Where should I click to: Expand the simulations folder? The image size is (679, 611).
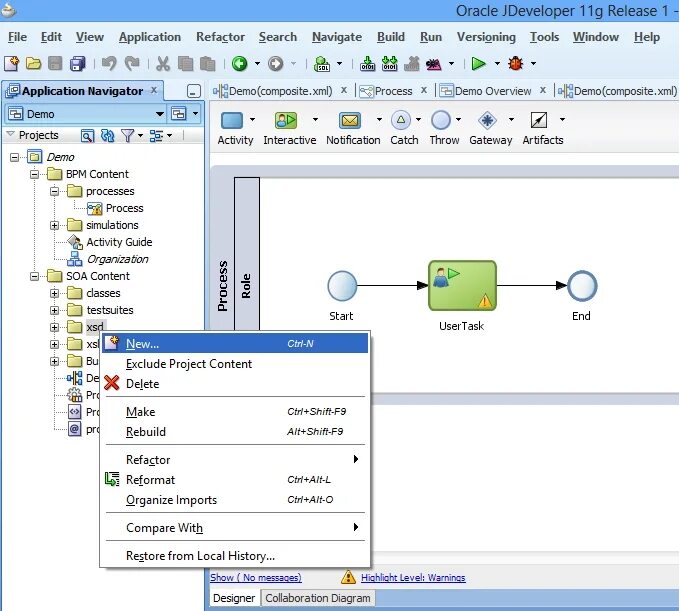(55, 226)
